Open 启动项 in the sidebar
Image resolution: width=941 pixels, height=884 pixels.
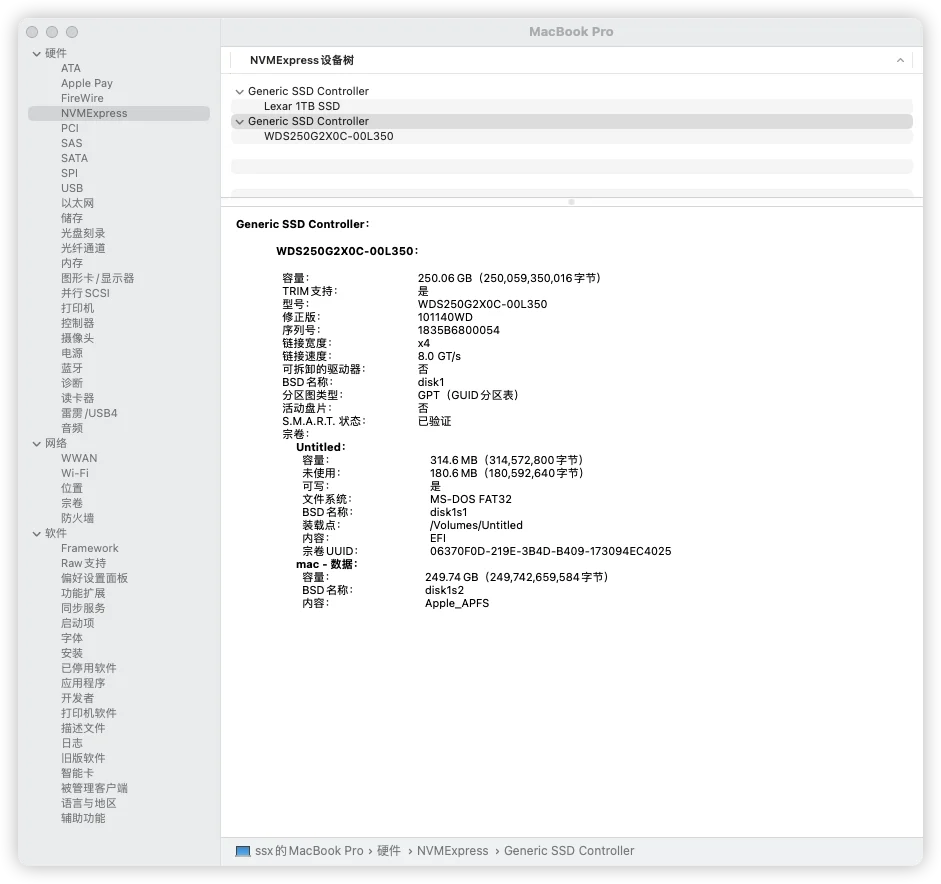point(77,624)
